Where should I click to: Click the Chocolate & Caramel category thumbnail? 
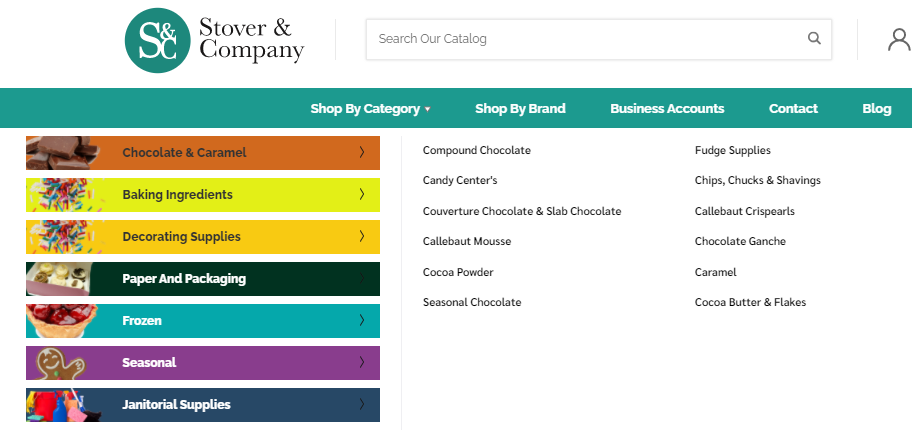pos(62,153)
